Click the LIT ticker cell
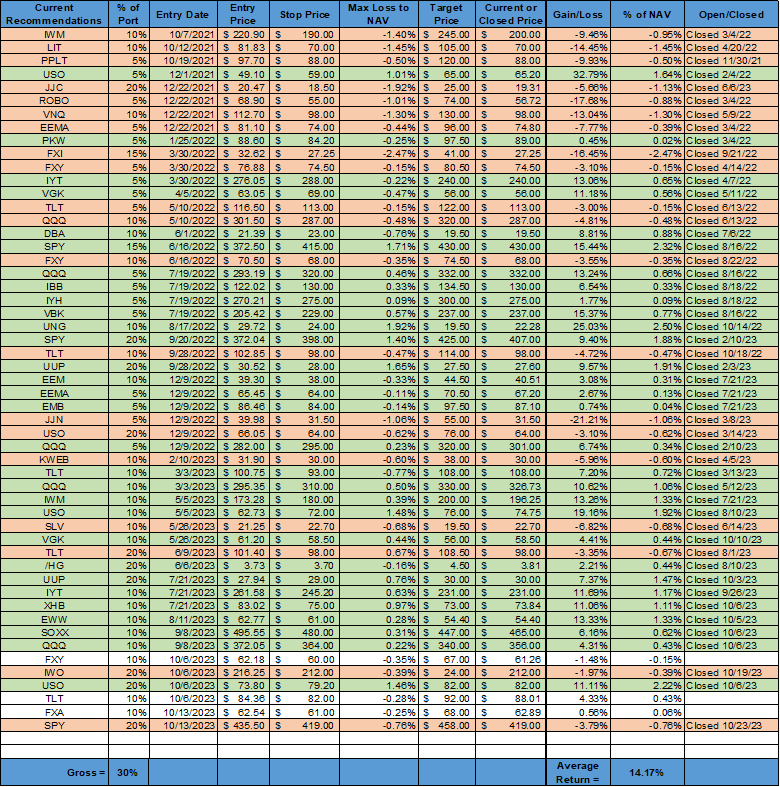Screen dimensions: 780x787 coord(54,48)
